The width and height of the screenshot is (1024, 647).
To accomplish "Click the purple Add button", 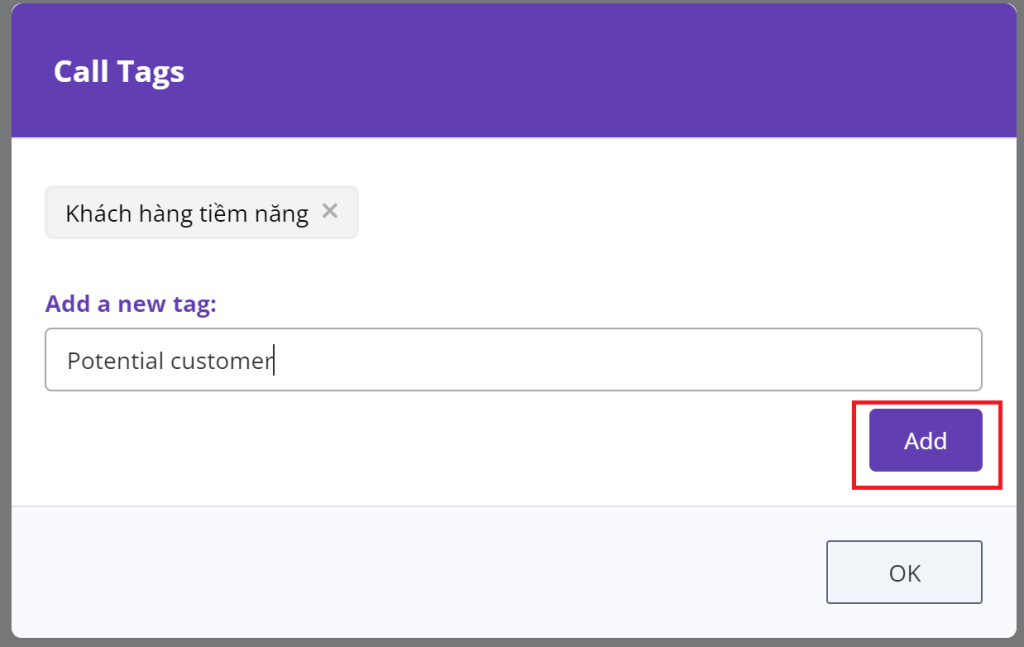I will [925, 440].
